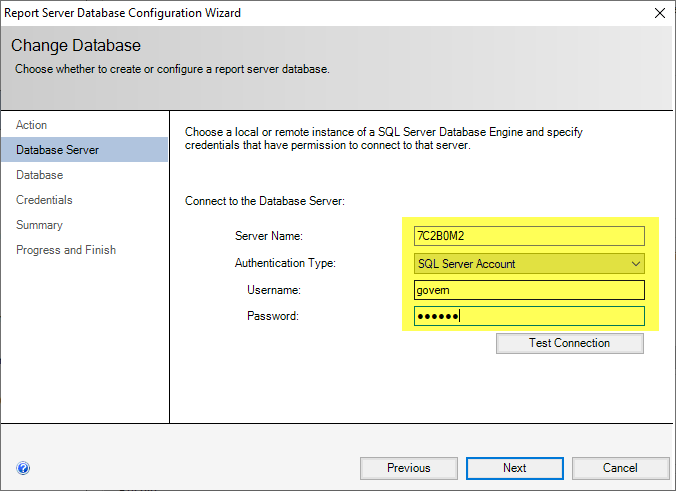Focus the Username input field
This screenshot has height=491, width=676.
(x=529, y=290)
